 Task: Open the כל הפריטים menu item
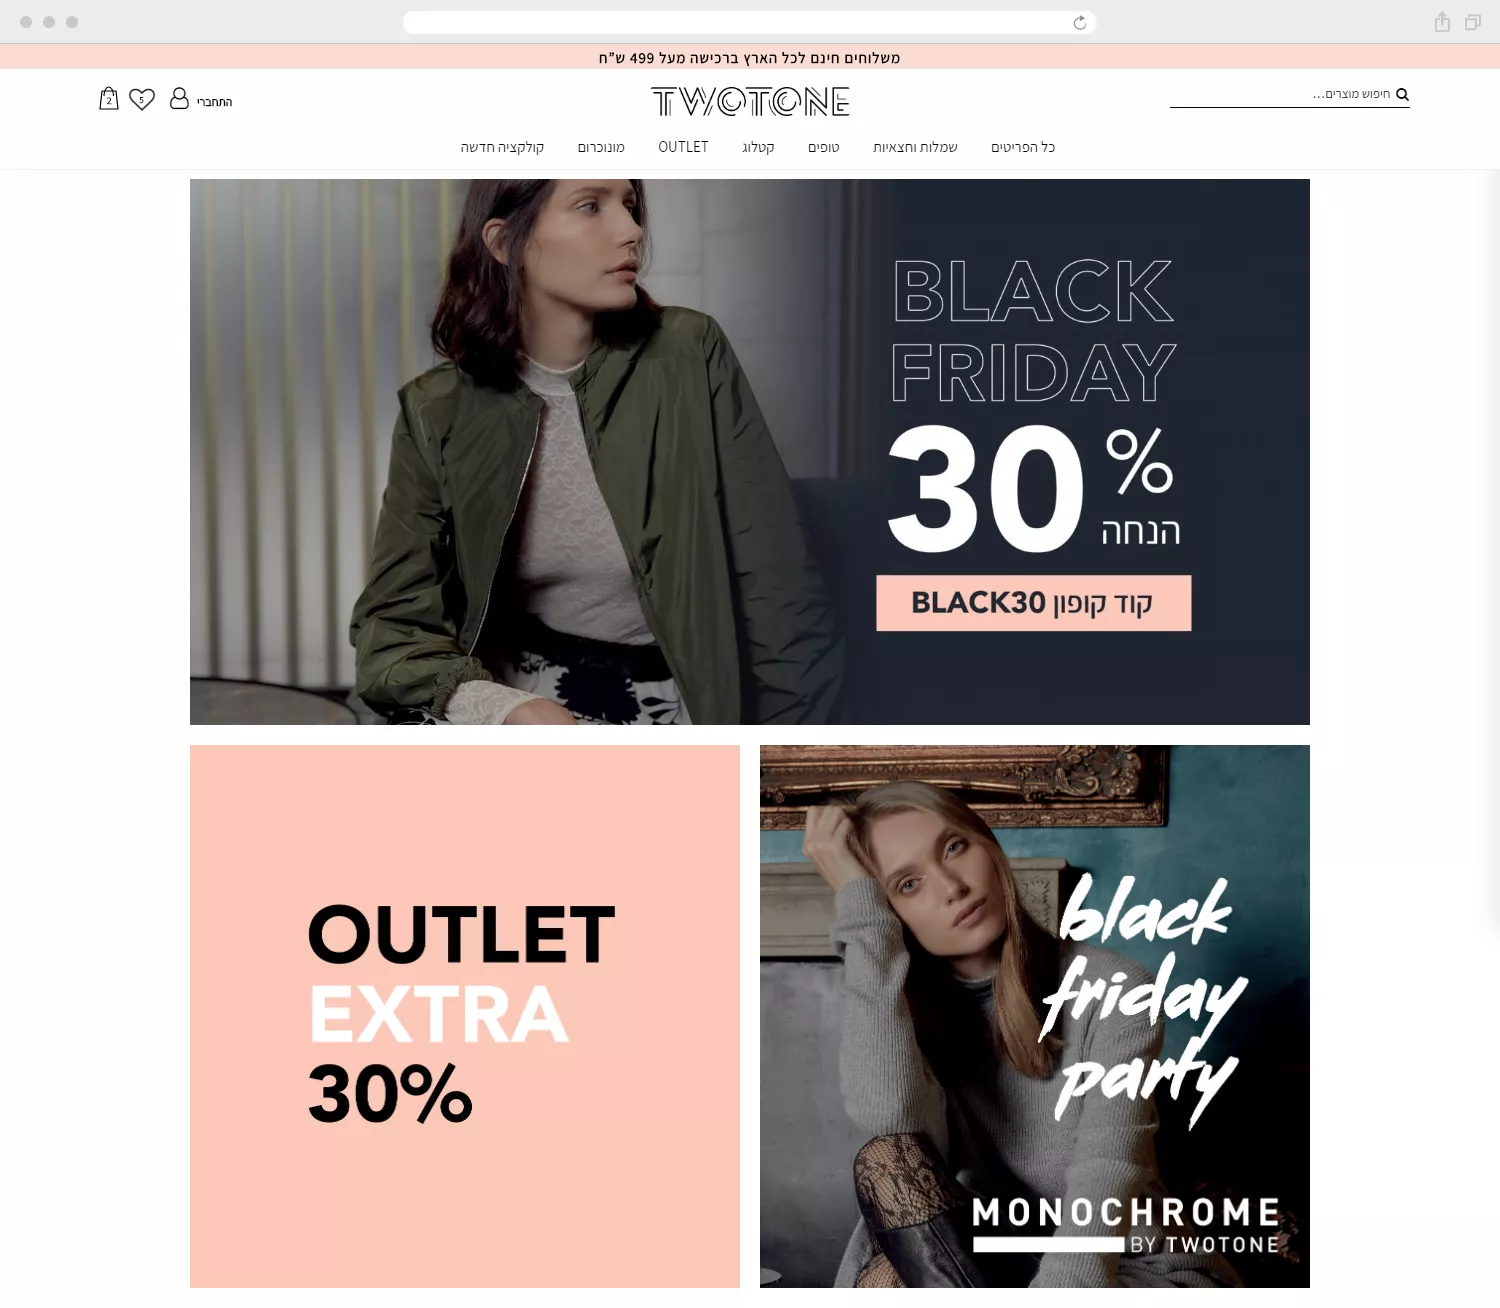1023,147
